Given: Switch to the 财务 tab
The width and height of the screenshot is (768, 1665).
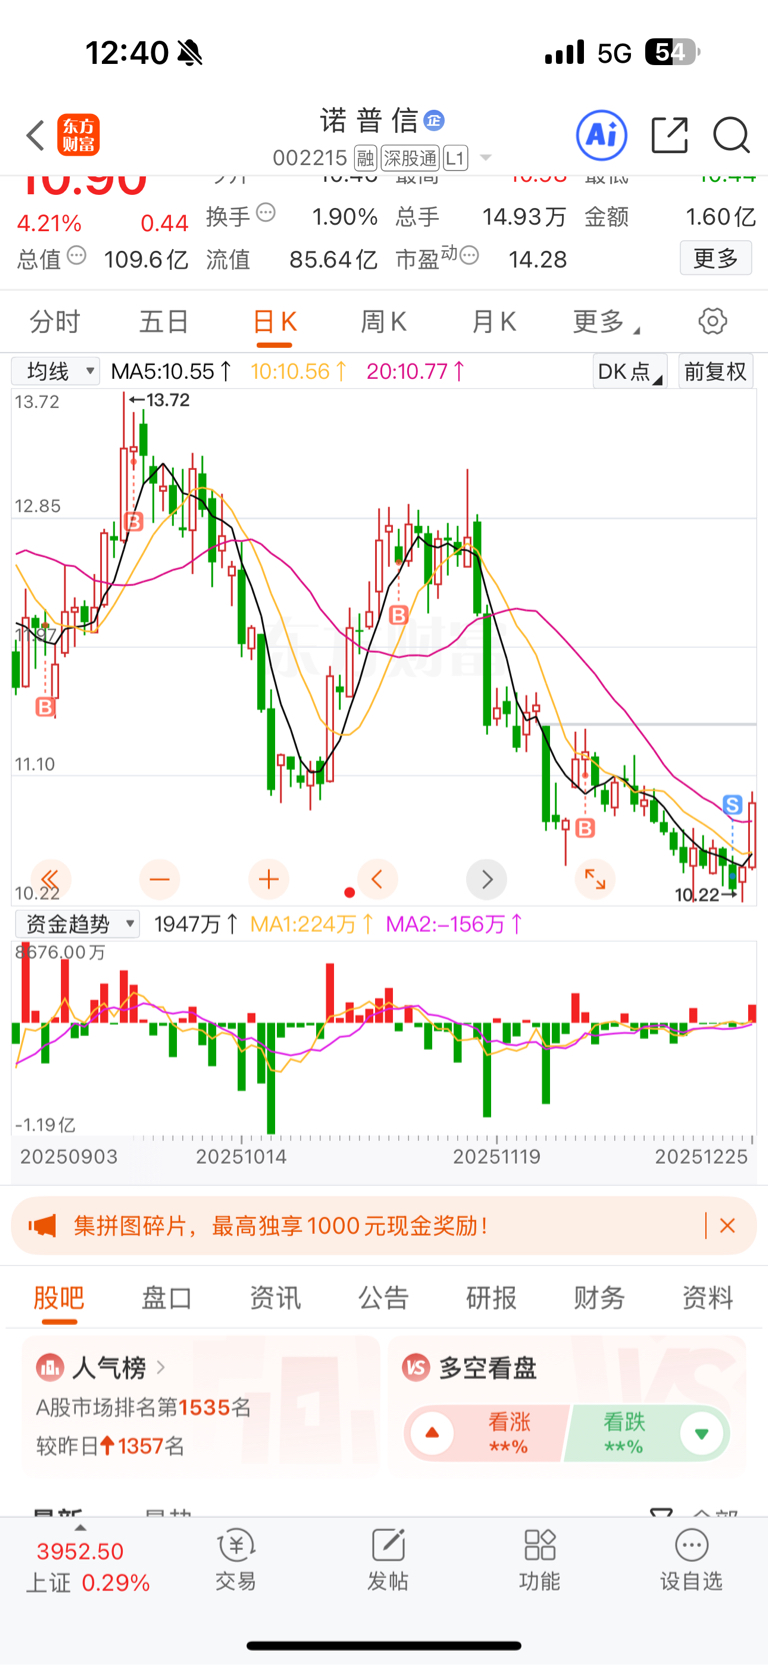Looking at the screenshot, I should (x=600, y=1298).
